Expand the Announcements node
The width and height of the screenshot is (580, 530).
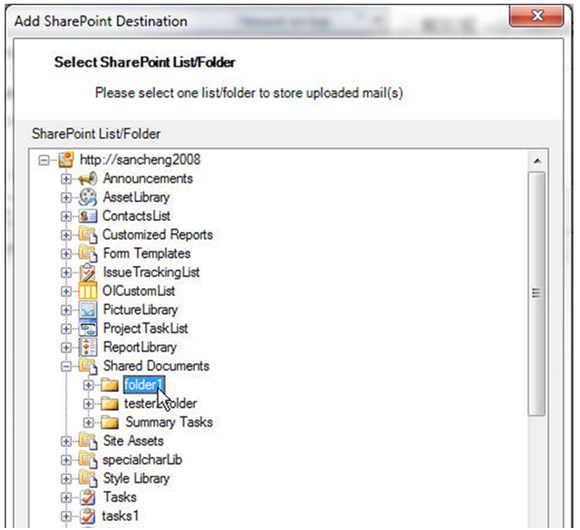(x=66, y=179)
